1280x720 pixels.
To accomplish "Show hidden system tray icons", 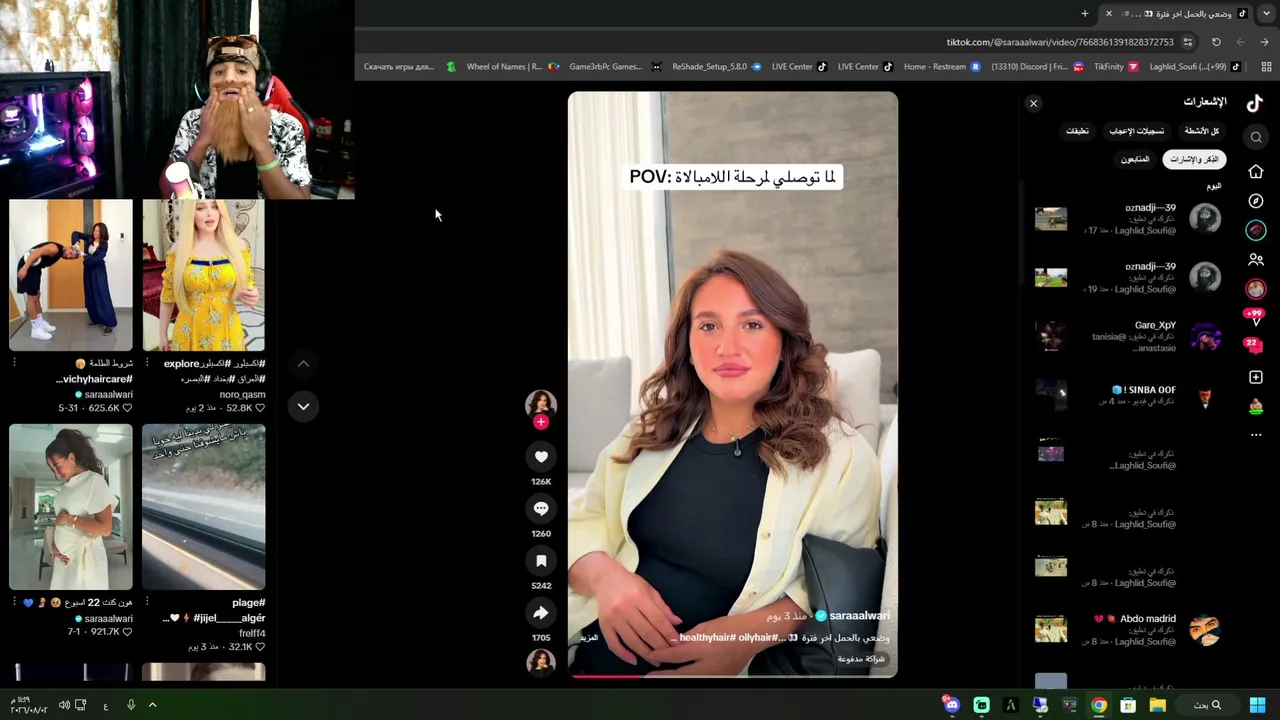I will point(152,705).
